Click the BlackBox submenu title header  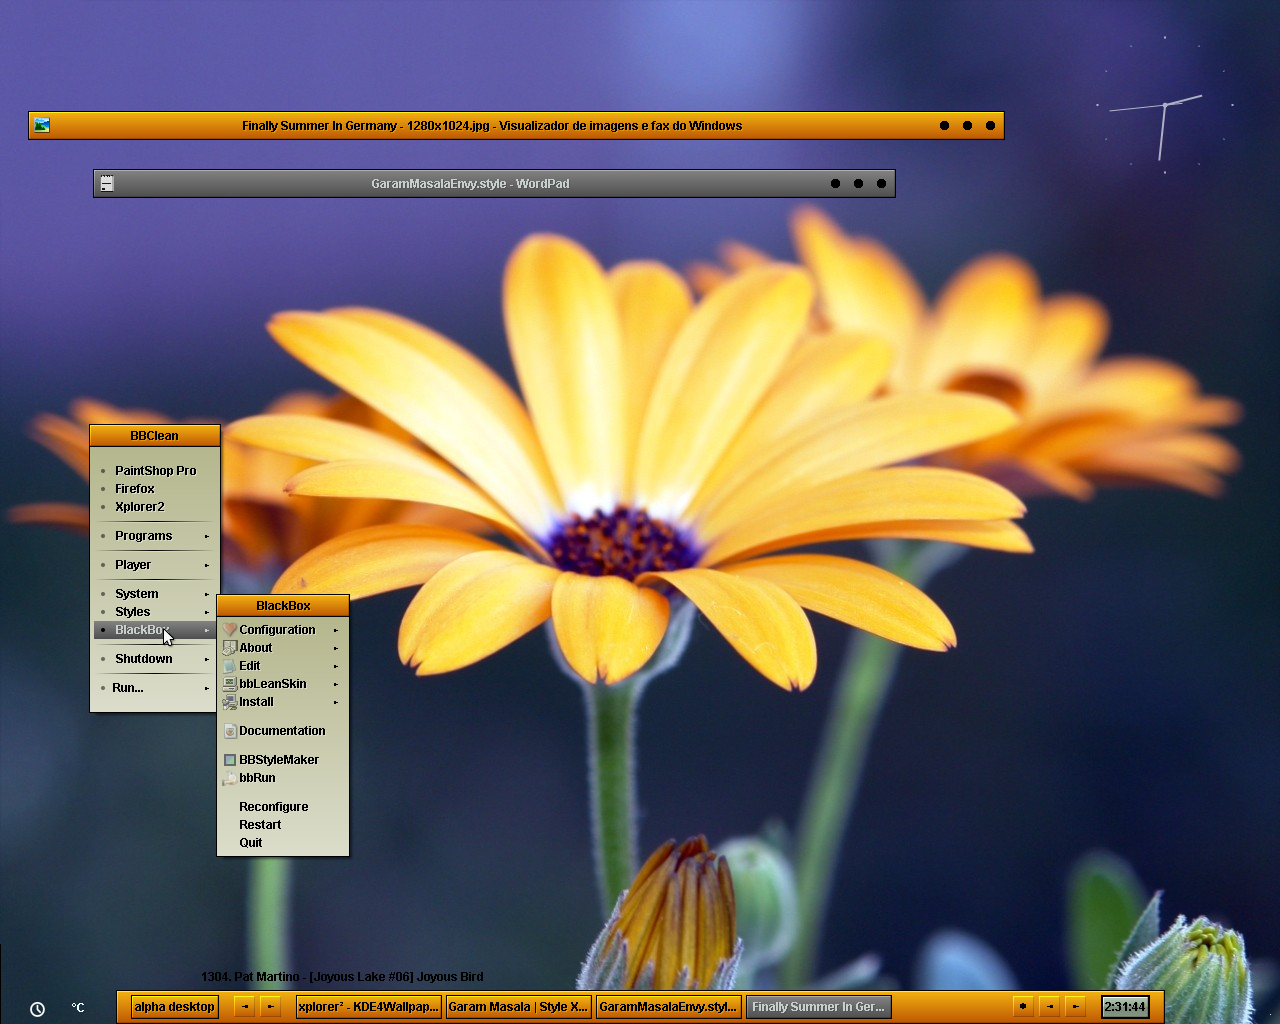(283, 606)
